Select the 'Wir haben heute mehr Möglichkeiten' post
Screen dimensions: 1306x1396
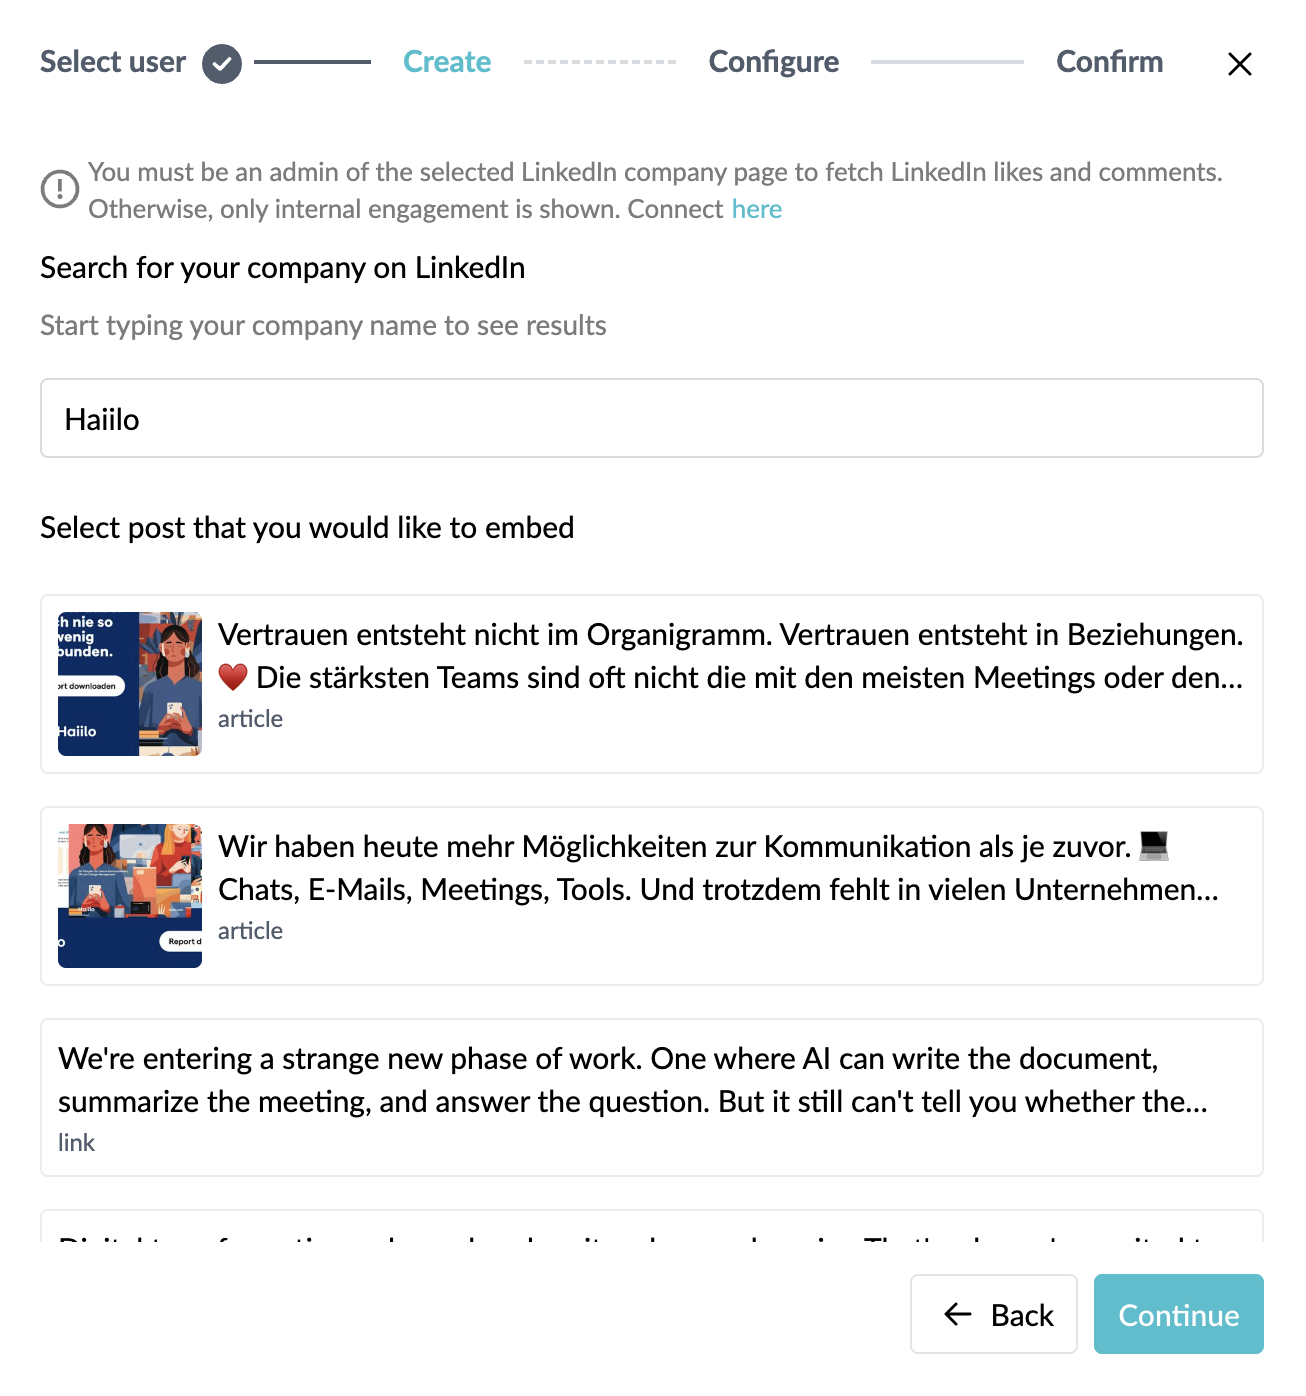click(652, 896)
